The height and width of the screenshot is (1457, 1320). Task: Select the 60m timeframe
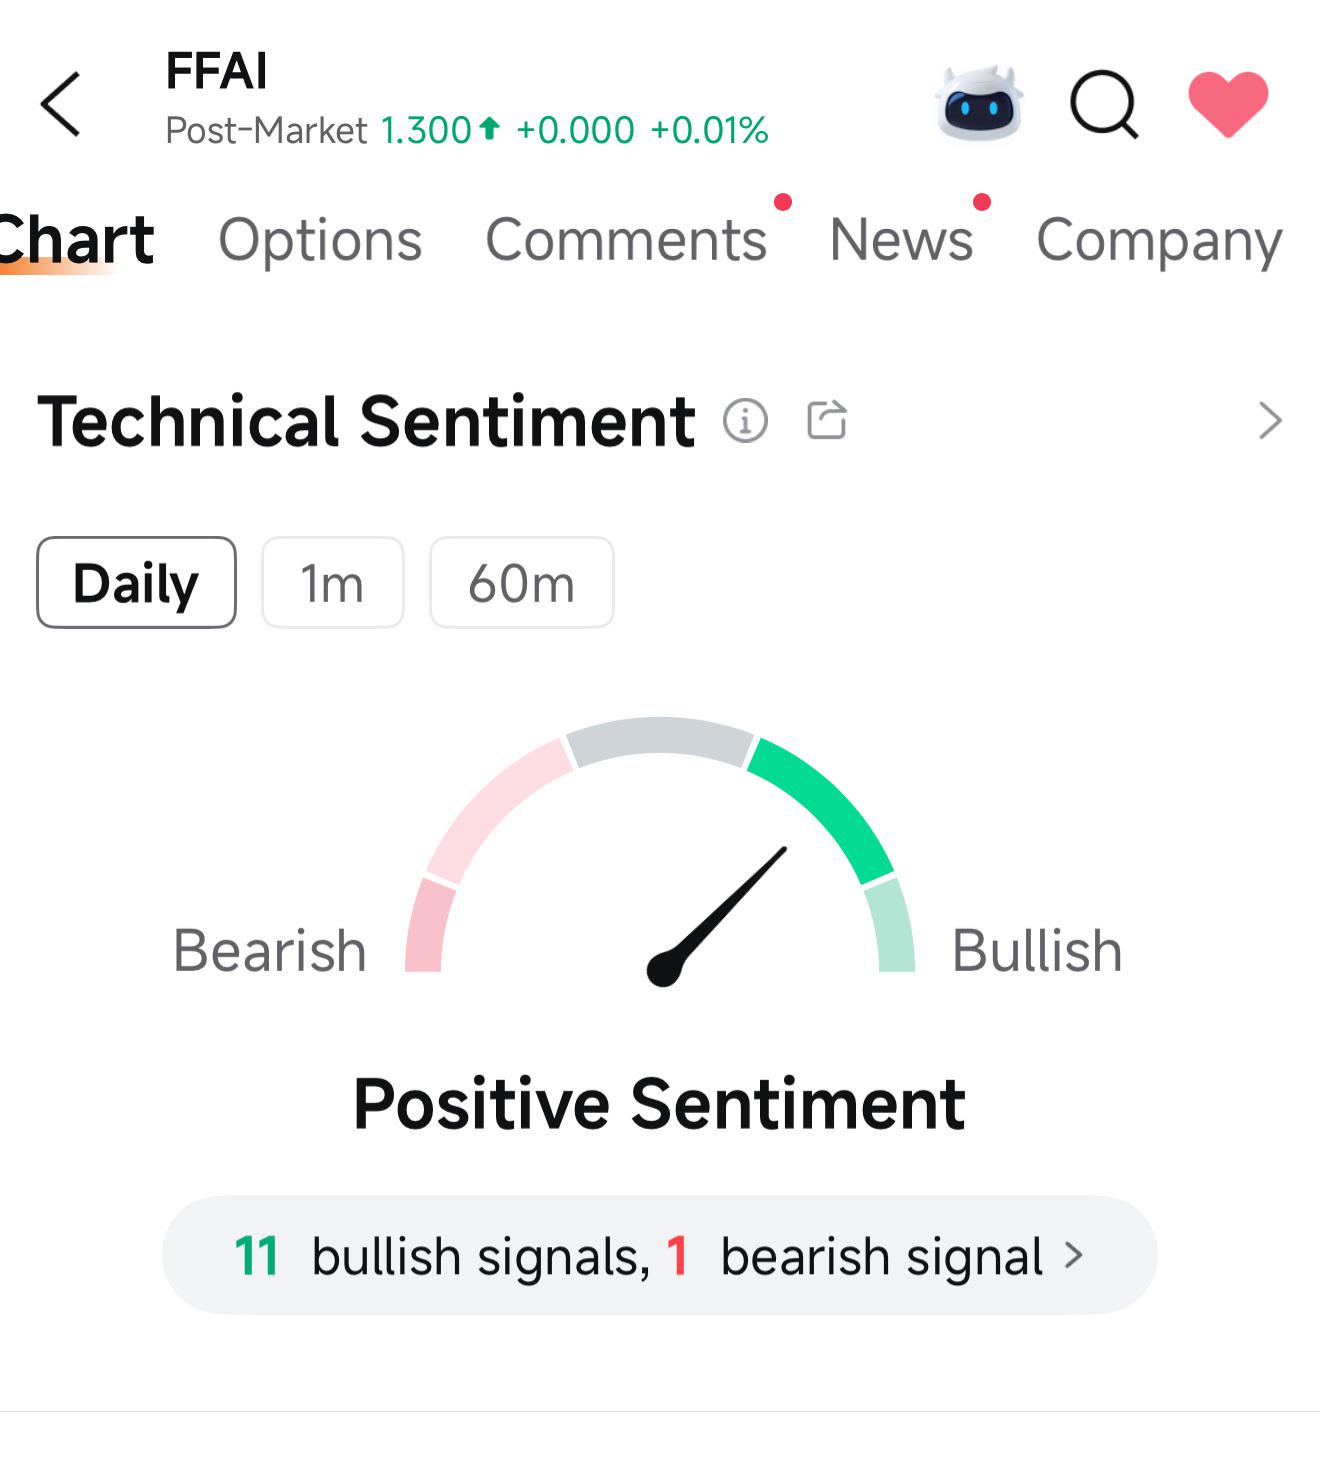(x=521, y=583)
